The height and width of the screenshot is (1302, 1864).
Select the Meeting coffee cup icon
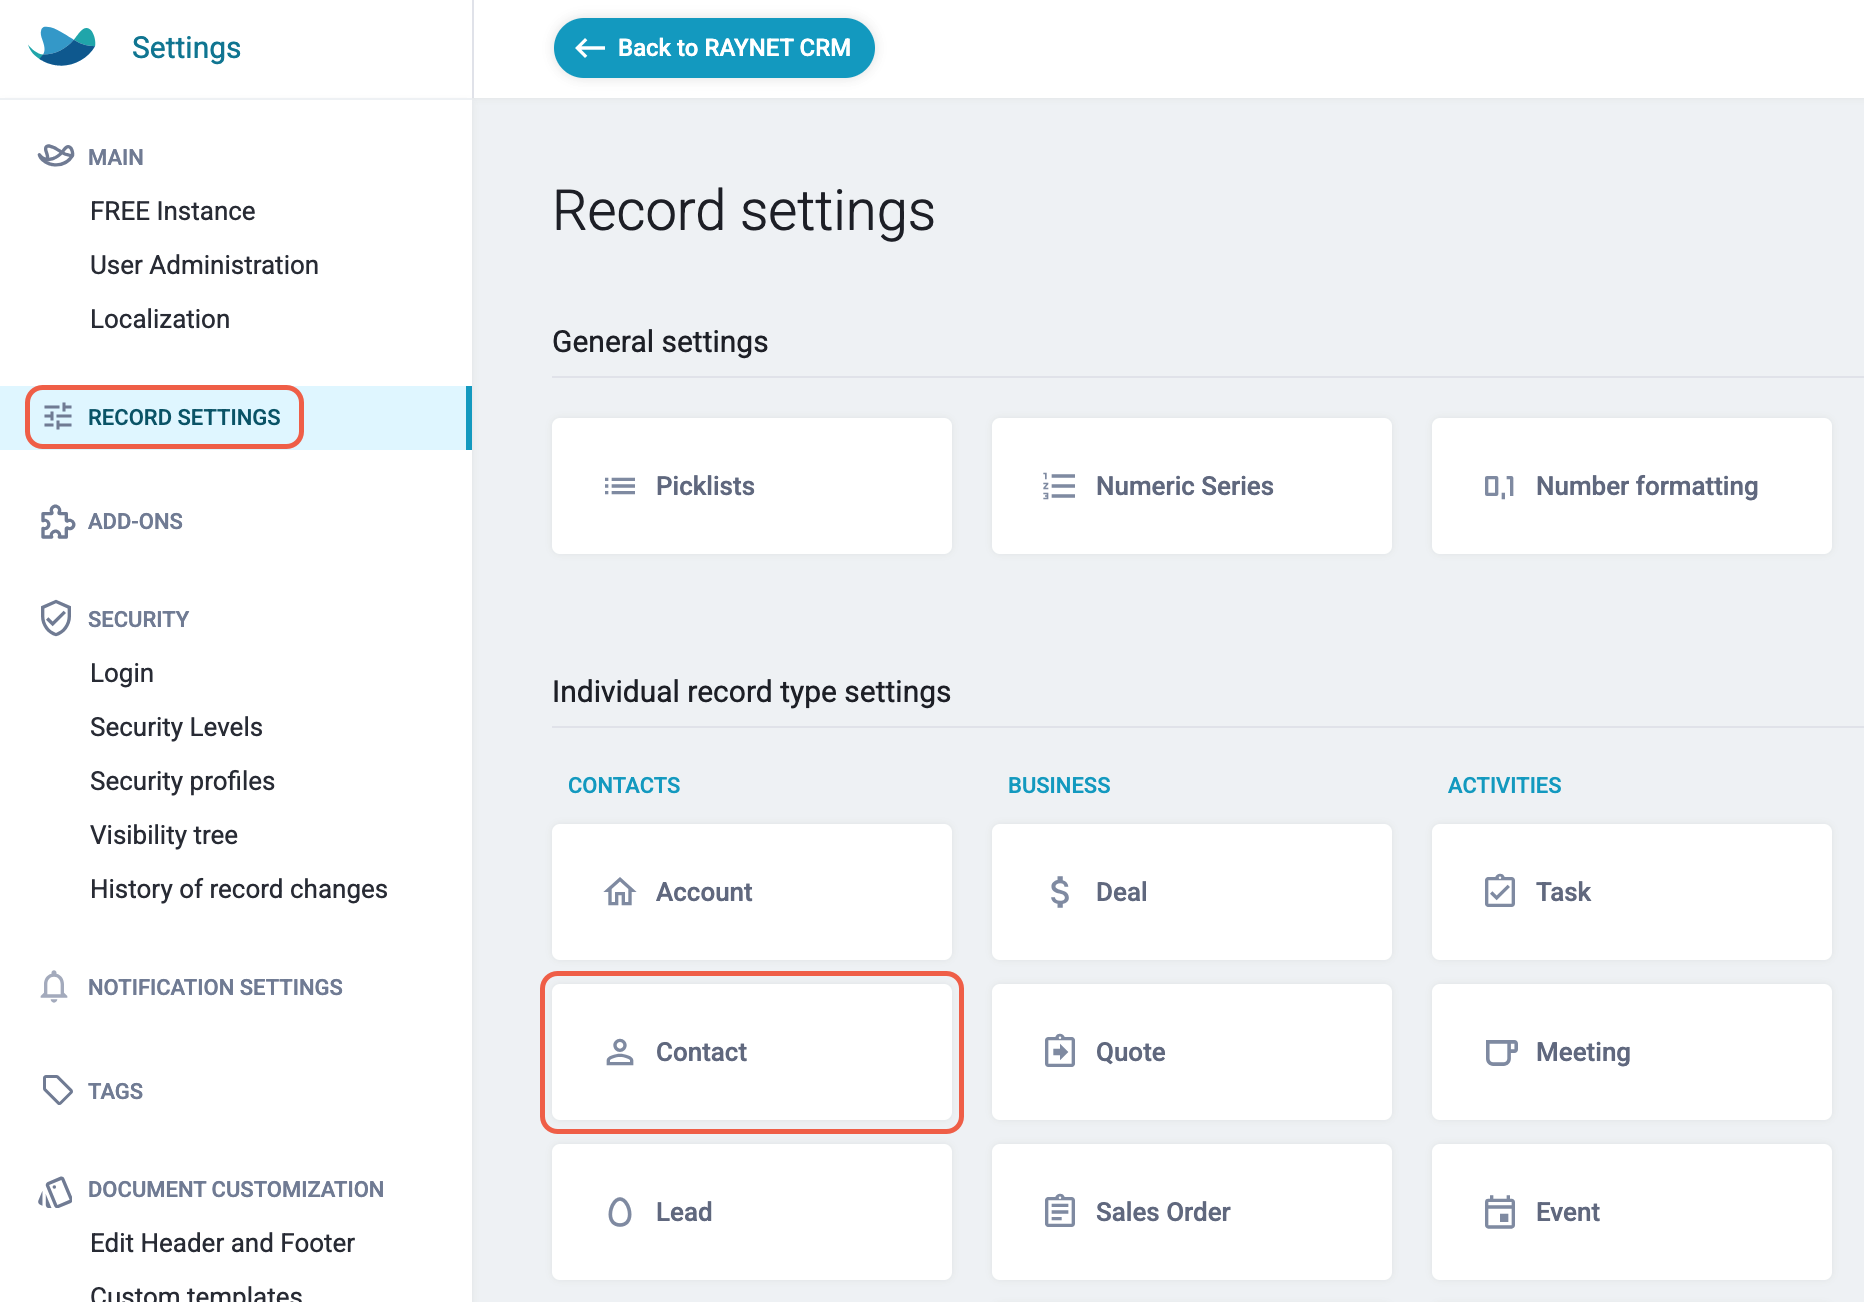pyautogui.click(x=1499, y=1052)
